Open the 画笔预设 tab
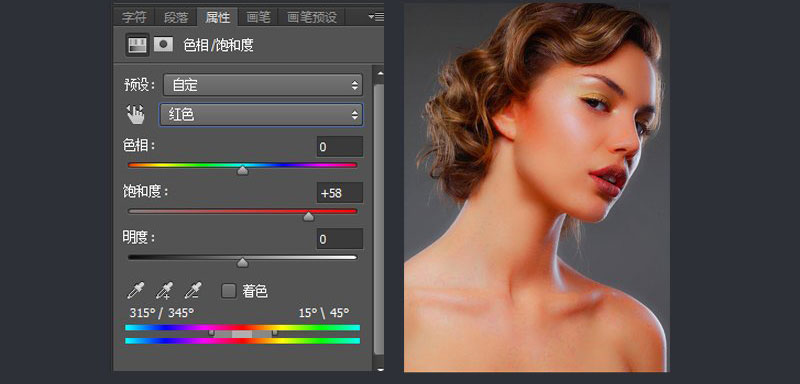The width and height of the screenshot is (800, 384). [312, 17]
